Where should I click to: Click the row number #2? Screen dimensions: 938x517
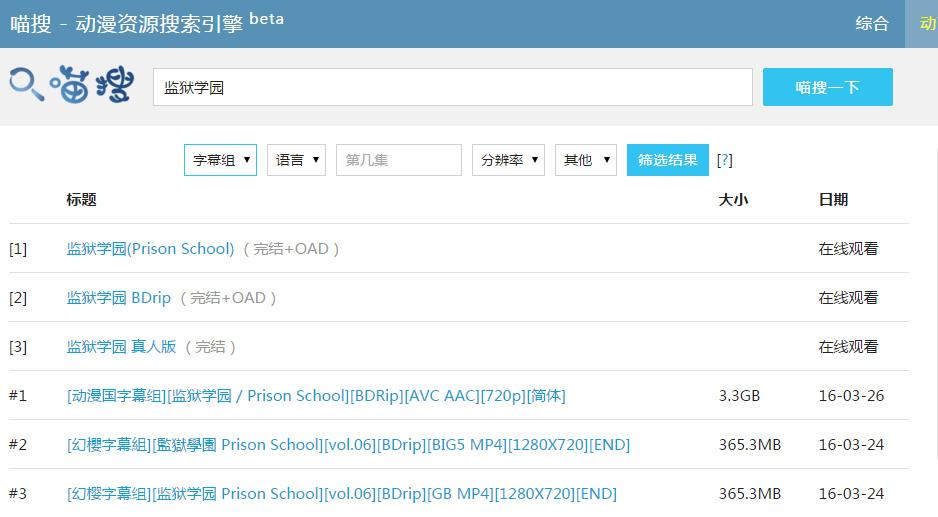coord(17,445)
